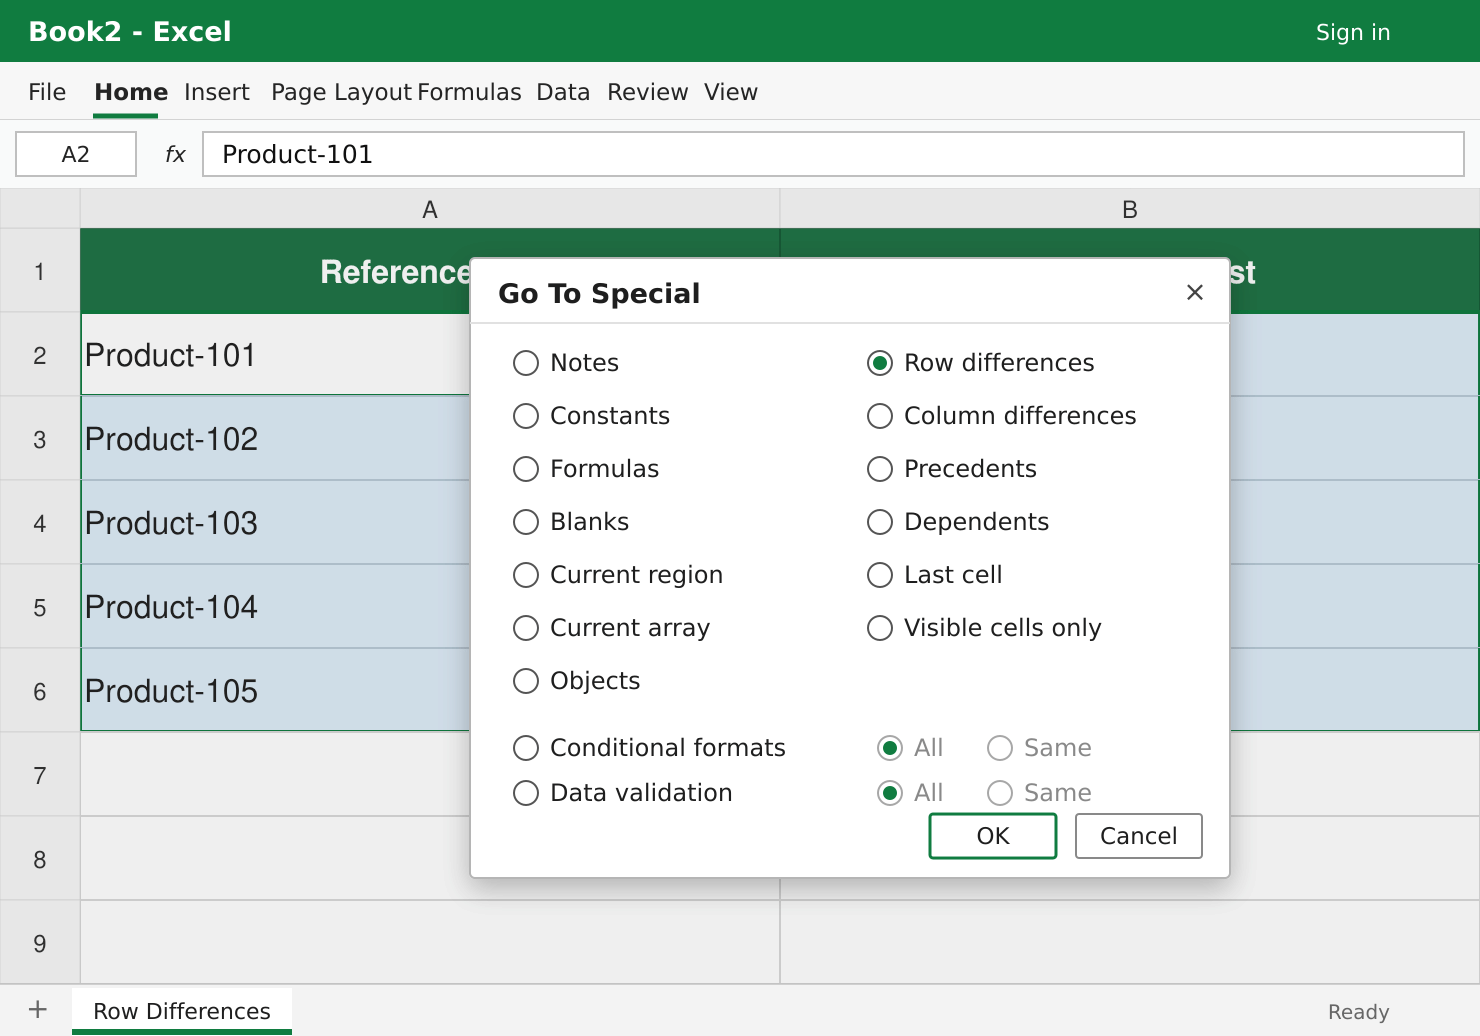Viewport: 1480px width, 1036px height.
Task: Select row 4 header
Action: 40,523
